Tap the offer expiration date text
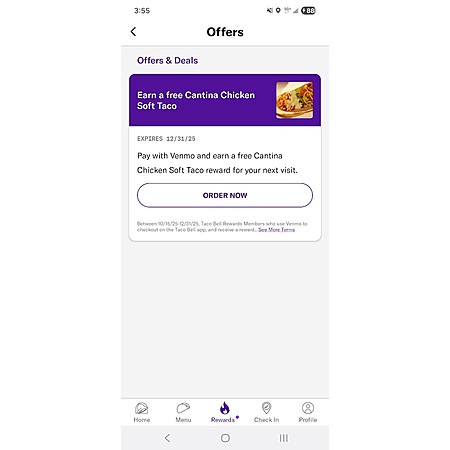The width and height of the screenshot is (450, 450). [166, 139]
